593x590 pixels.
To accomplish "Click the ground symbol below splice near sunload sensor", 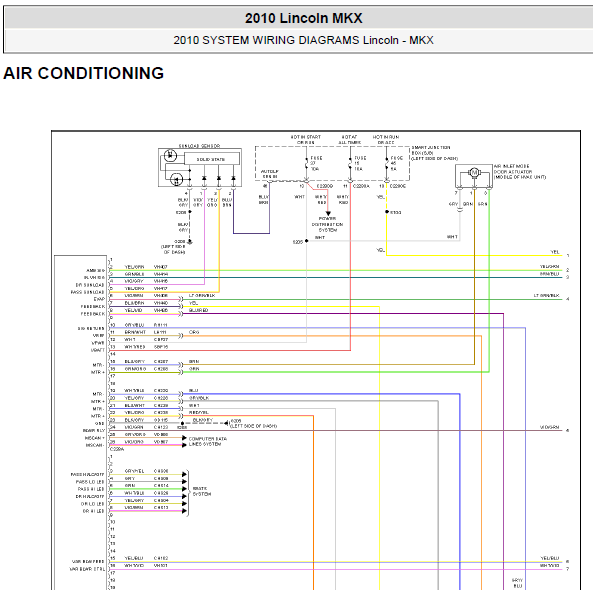I will (x=190, y=242).
